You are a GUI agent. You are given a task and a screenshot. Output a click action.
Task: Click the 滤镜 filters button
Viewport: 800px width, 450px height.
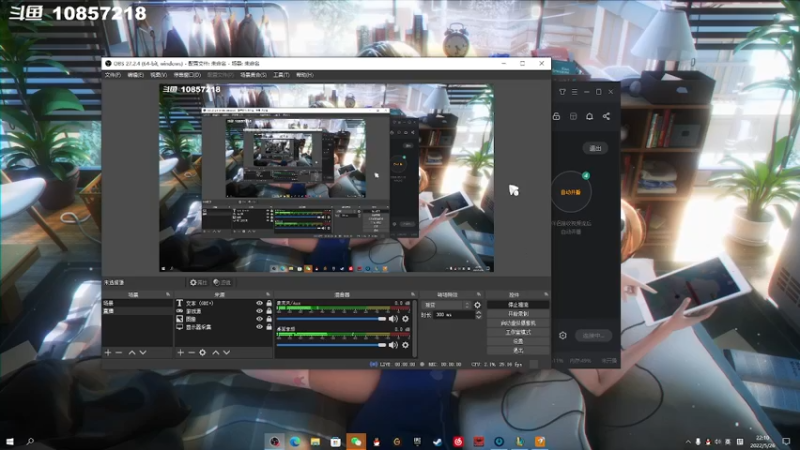[x=222, y=282]
